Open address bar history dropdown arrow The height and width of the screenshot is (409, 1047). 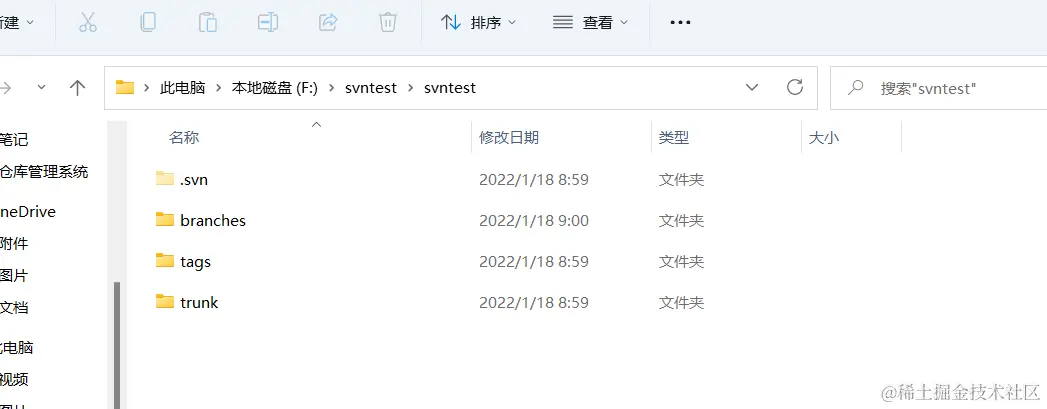(x=752, y=87)
